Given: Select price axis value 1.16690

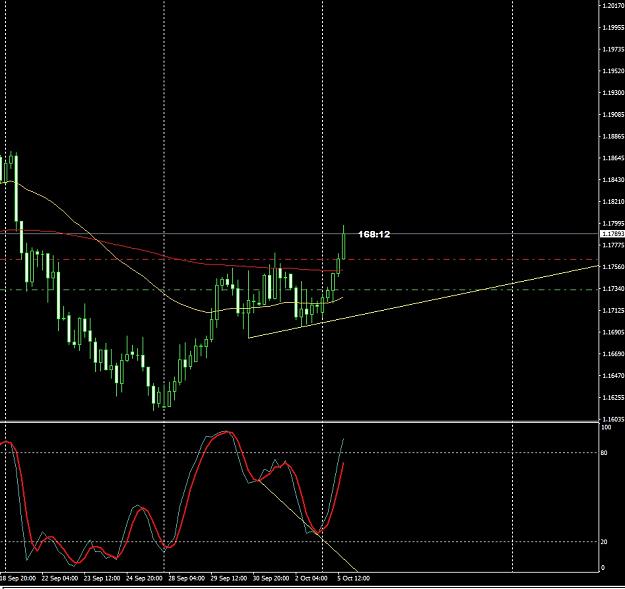Looking at the screenshot, I should pyautogui.click(x=613, y=353).
